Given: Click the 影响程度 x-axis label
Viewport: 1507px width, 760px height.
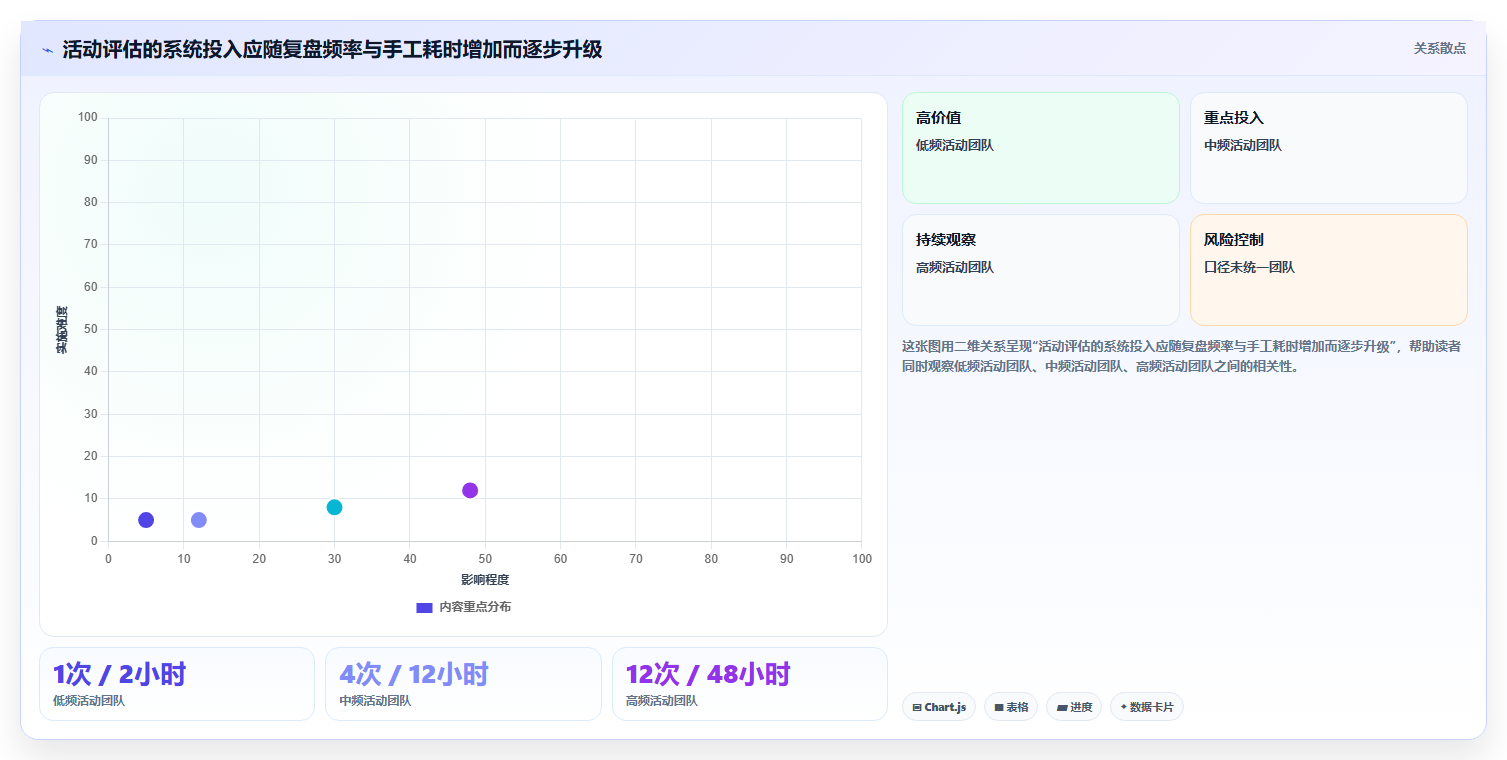Looking at the screenshot, I should click(485, 580).
